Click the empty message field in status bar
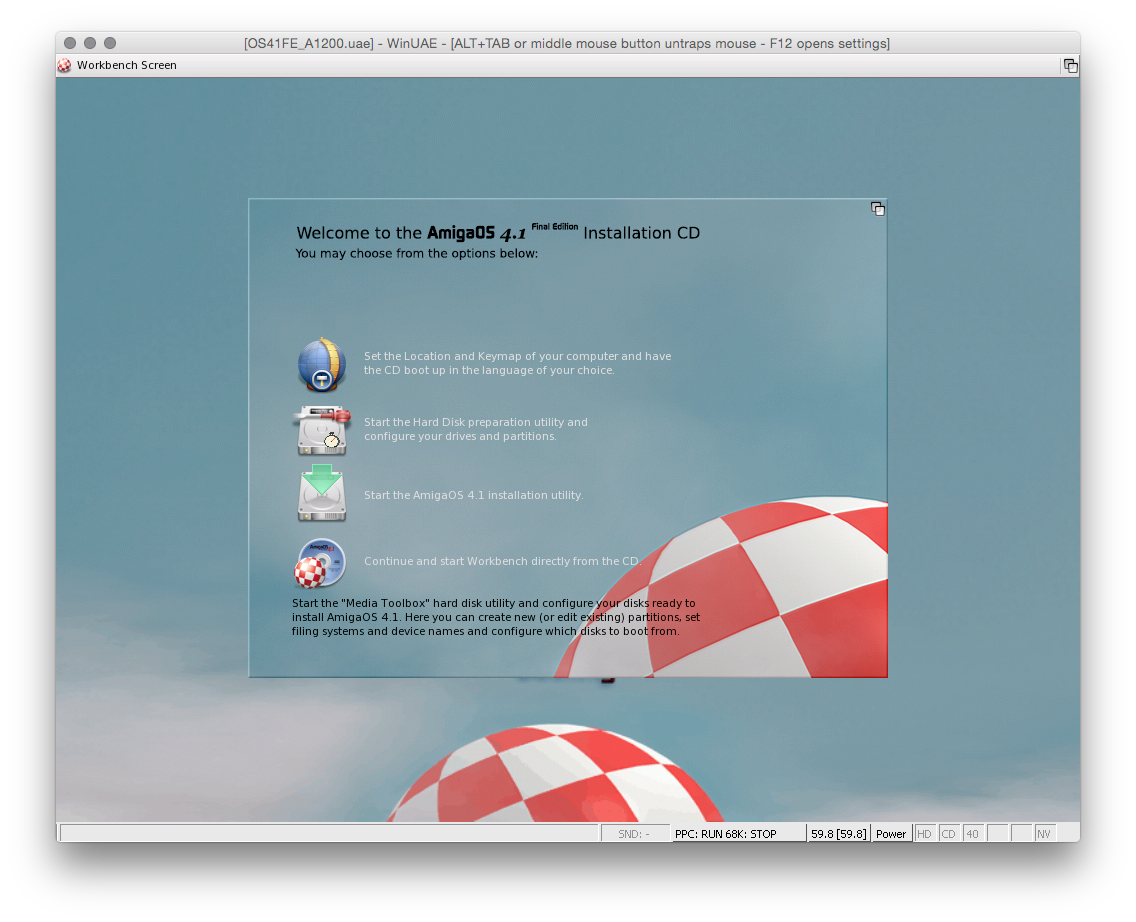The height and width of the screenshot is (922, 1136). (330, 834)
